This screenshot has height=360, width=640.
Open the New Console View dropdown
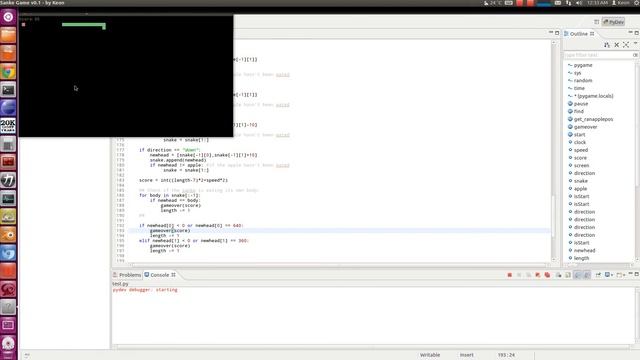pos(620,275)
